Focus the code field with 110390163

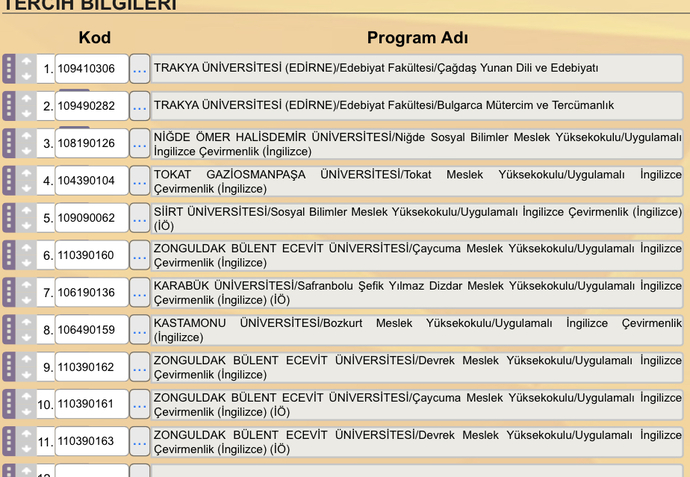click(92, 441)
